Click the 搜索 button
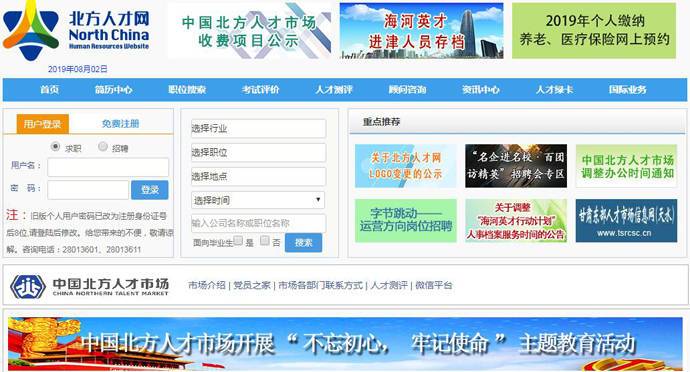 pos(304,243)
